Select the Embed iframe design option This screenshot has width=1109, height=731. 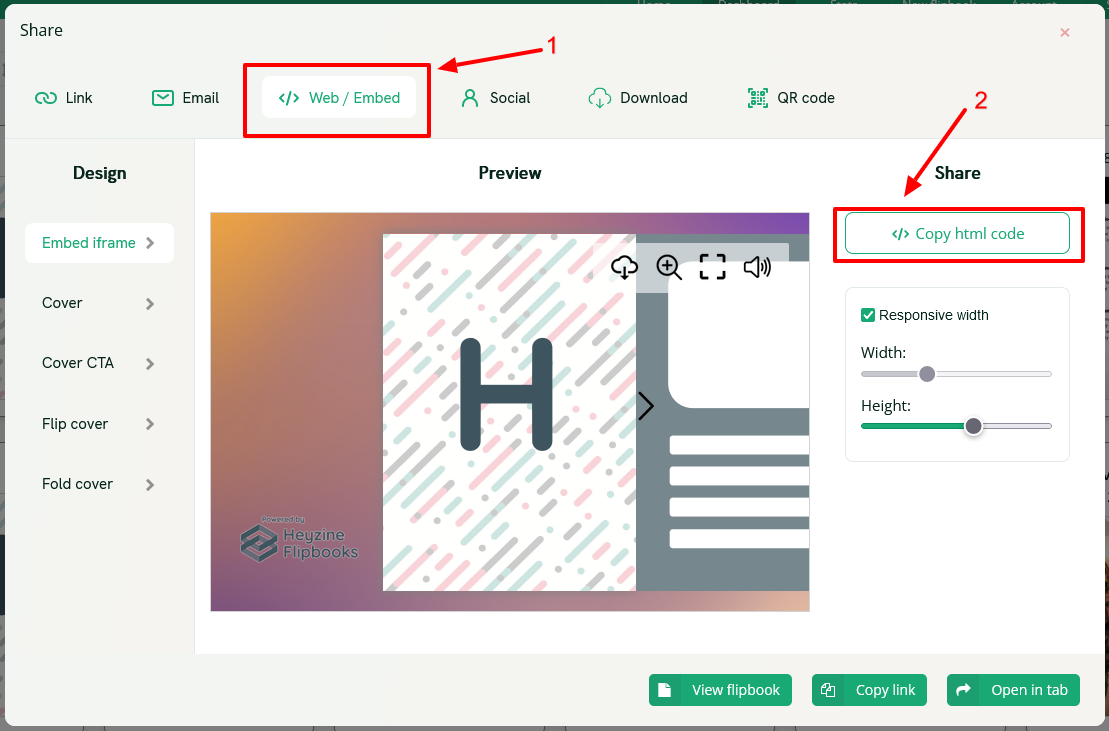pyautogui.click(x=99, y=243)
